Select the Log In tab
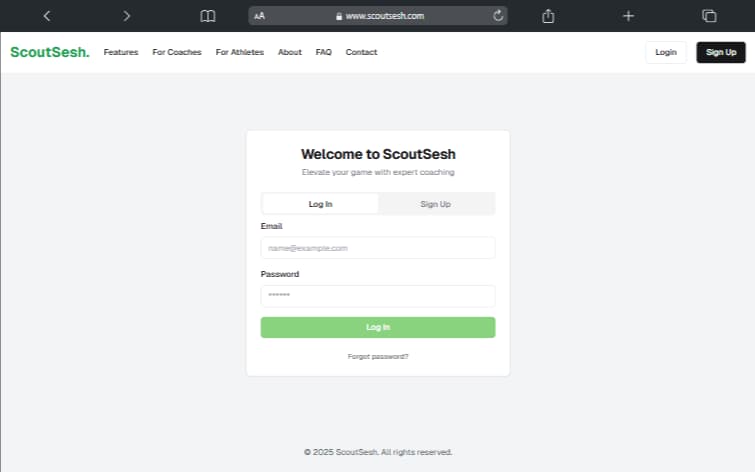Image resolution: width=755 pixels, height=472 pixels. point(320,204)
